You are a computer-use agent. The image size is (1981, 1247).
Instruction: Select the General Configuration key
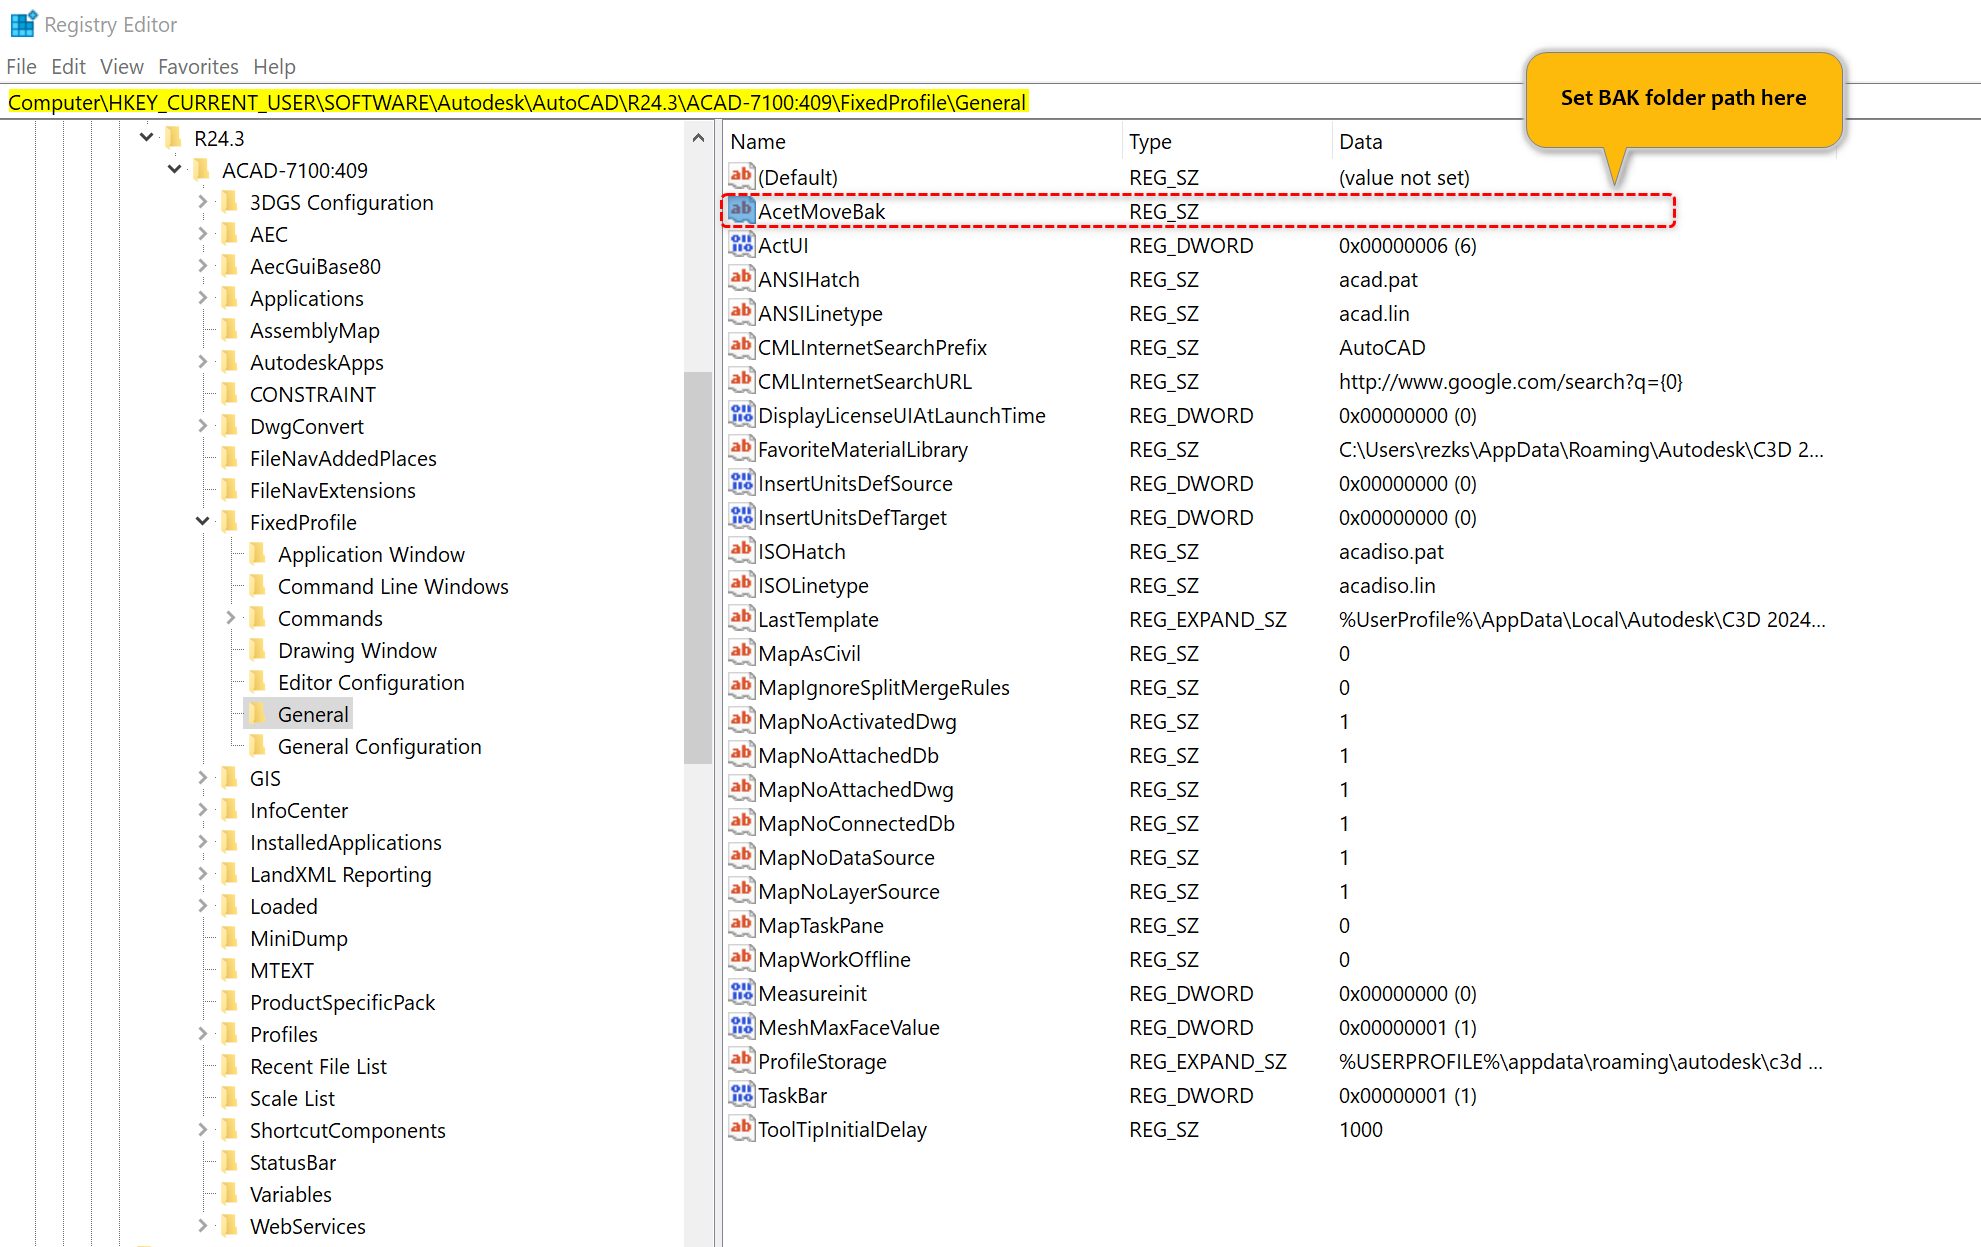click(379, 746)
